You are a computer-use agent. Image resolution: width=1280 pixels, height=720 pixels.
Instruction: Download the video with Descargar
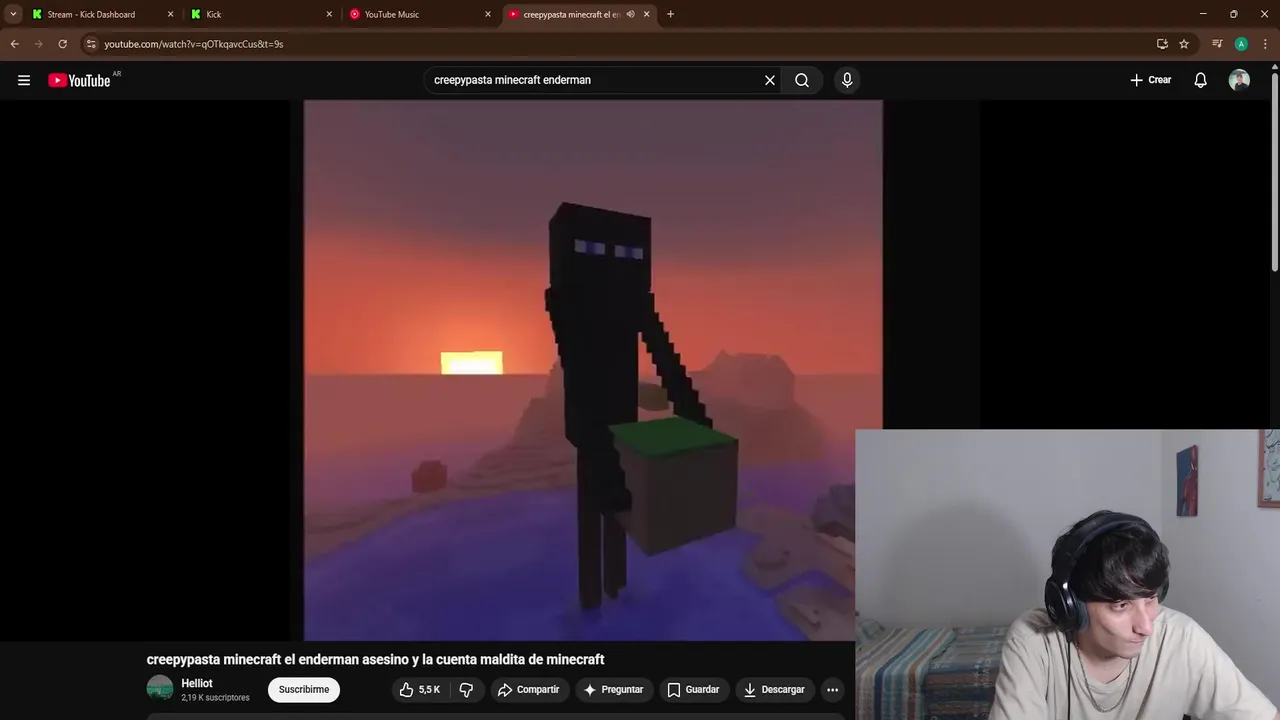point(774,689)
